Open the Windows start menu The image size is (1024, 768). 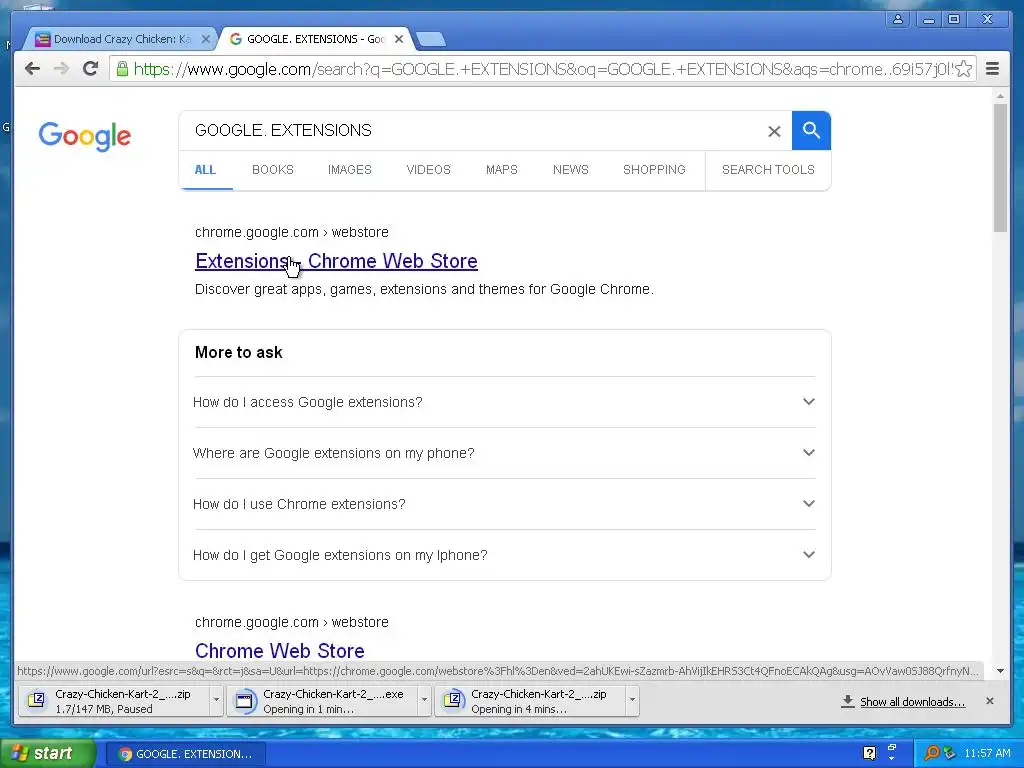pyautogui.click(x=47, y=754)
